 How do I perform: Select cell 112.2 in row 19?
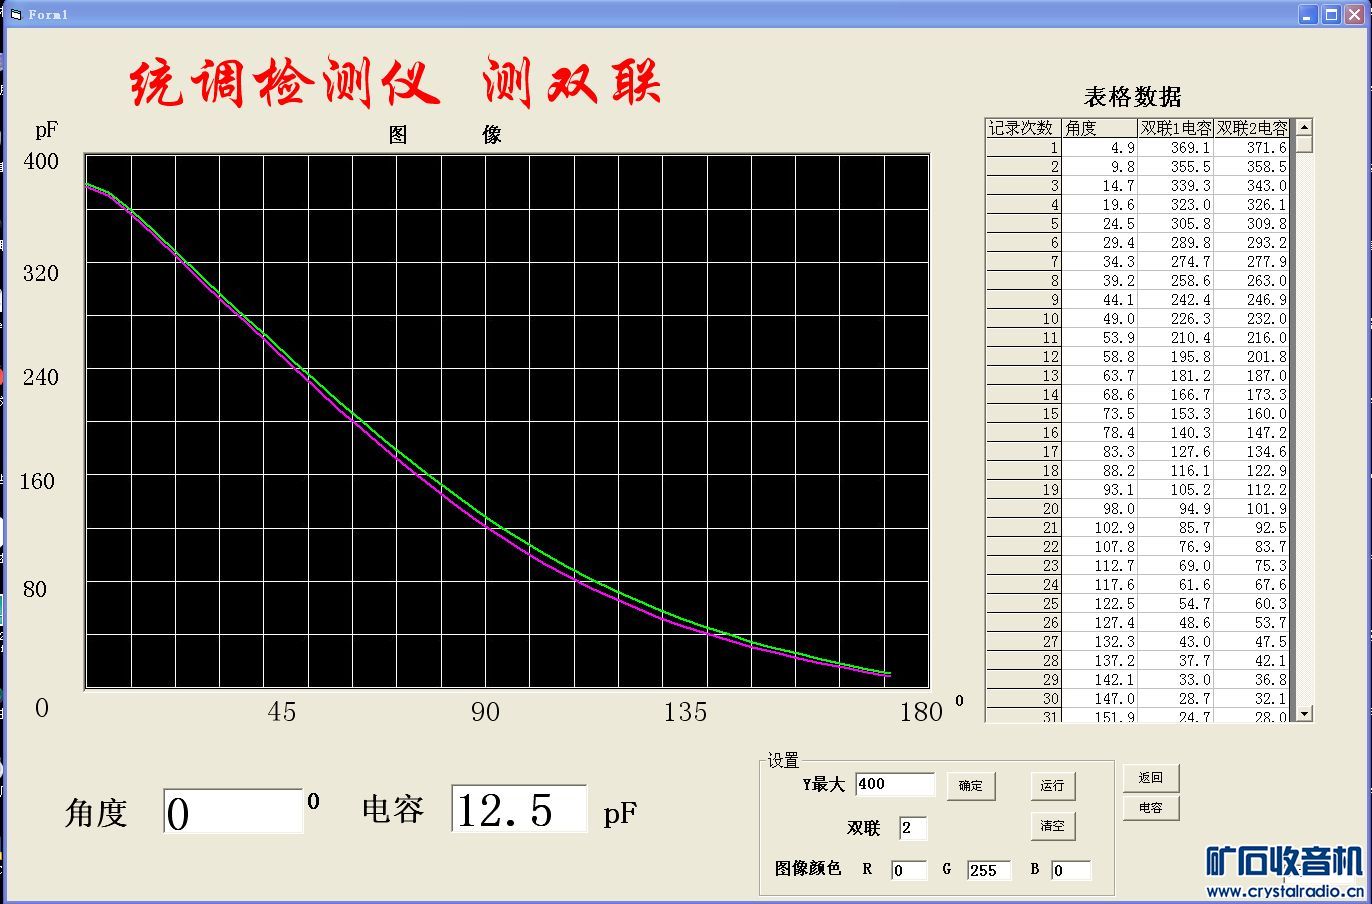1252,490
